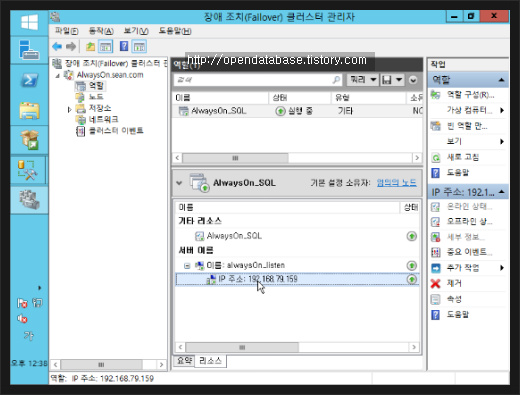The image size is (520, 395).
Task: Click 도움말 under the IP 주소 actions
Action: pyautogui.click(x=458, y=314)
